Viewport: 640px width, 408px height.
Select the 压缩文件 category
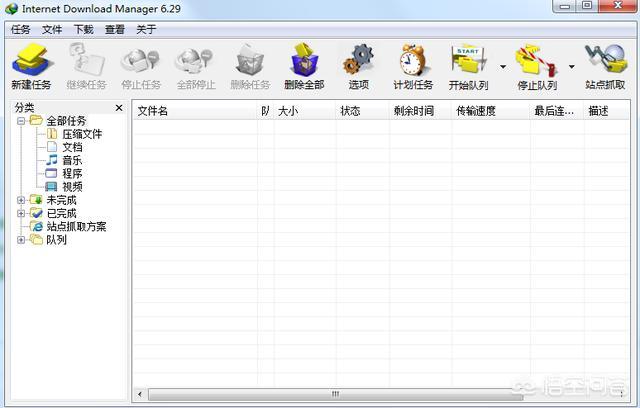pos(74,134)
